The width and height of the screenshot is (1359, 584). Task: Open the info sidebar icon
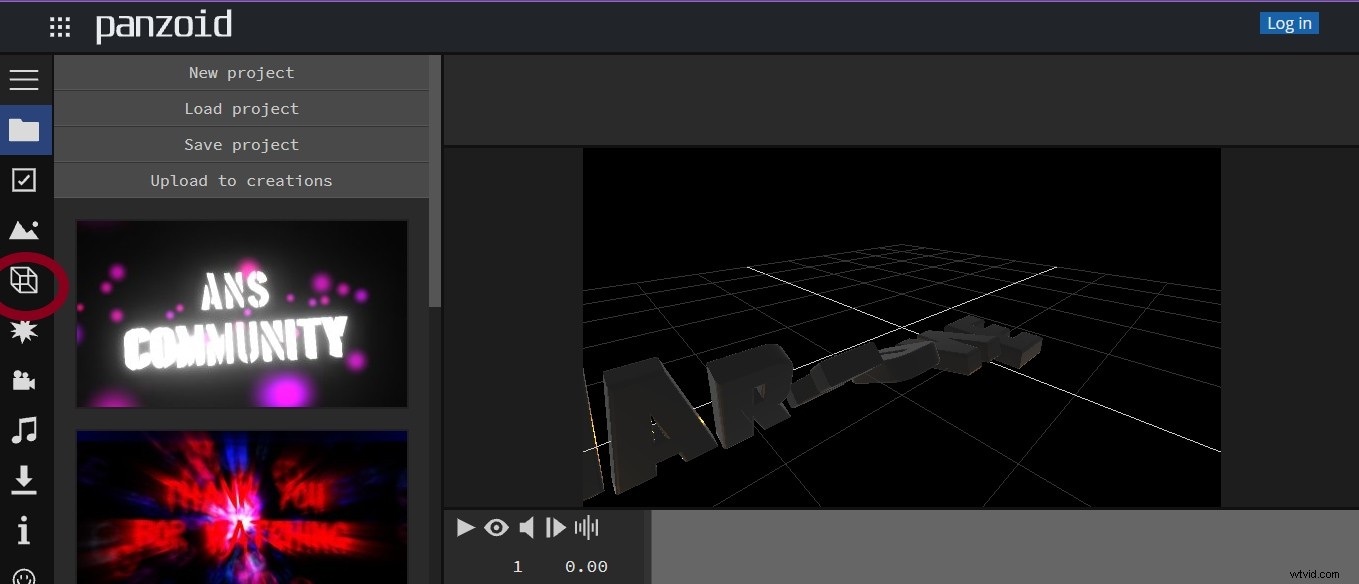click(24, 530)
